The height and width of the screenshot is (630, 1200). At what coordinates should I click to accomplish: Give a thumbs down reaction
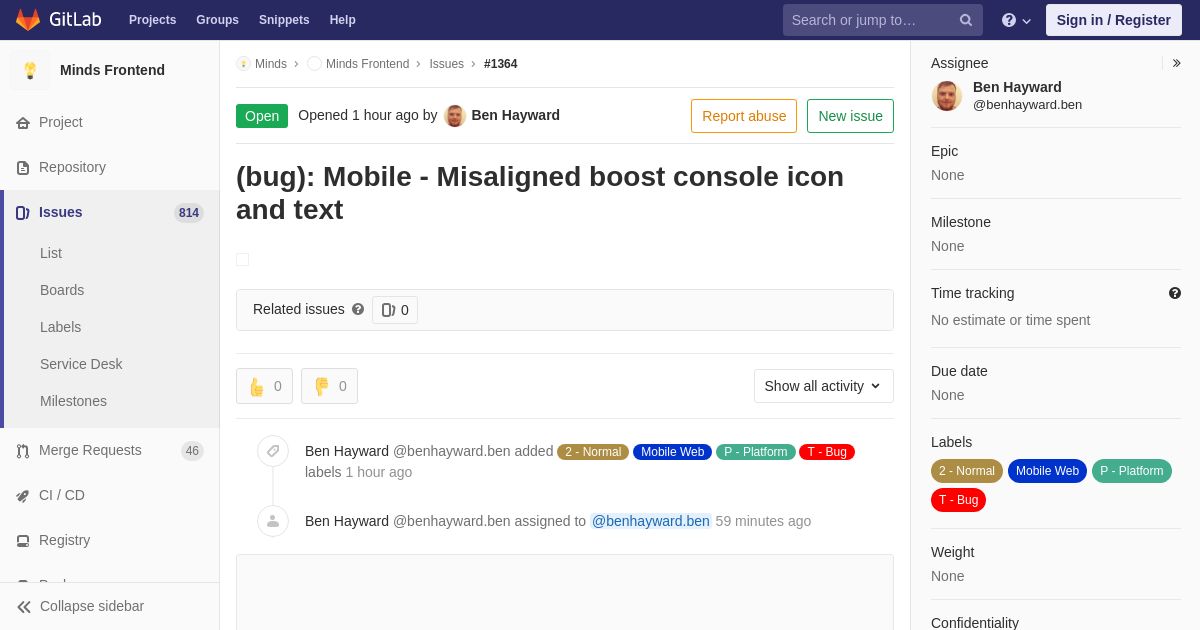pyautogui.click(x=329, y=386)
